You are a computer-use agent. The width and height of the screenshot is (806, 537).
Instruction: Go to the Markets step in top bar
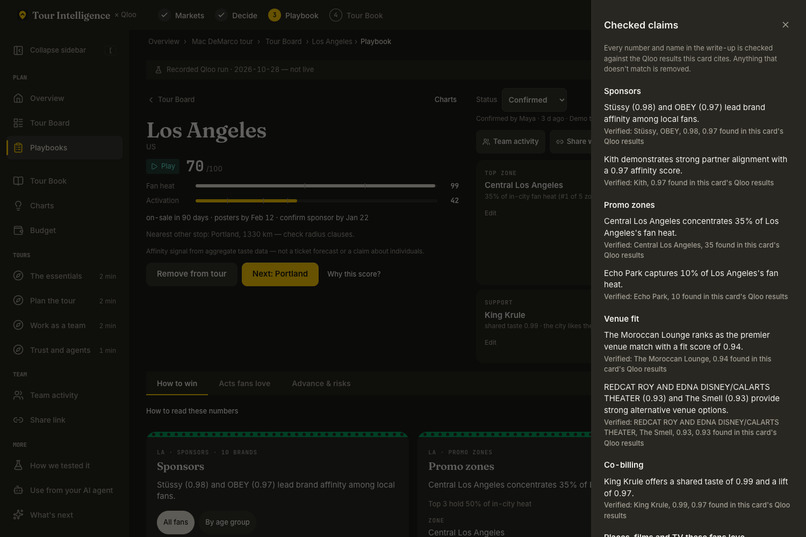point(181,15)
